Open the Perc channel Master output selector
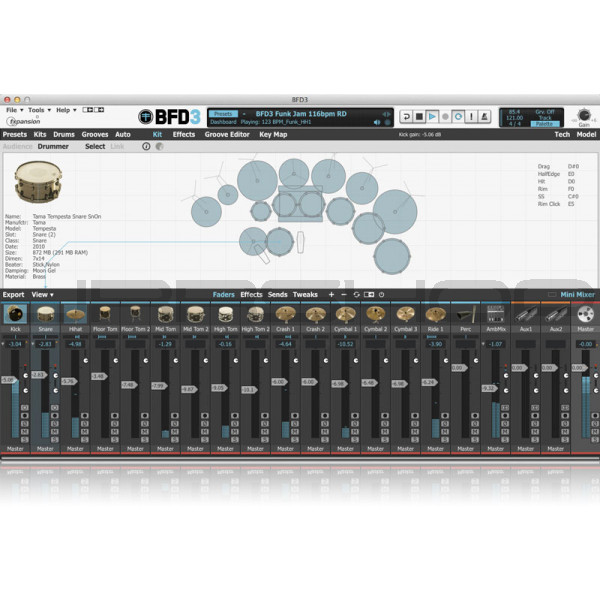The height and width of the screenshot is (600, 600). tap(465, 448)
